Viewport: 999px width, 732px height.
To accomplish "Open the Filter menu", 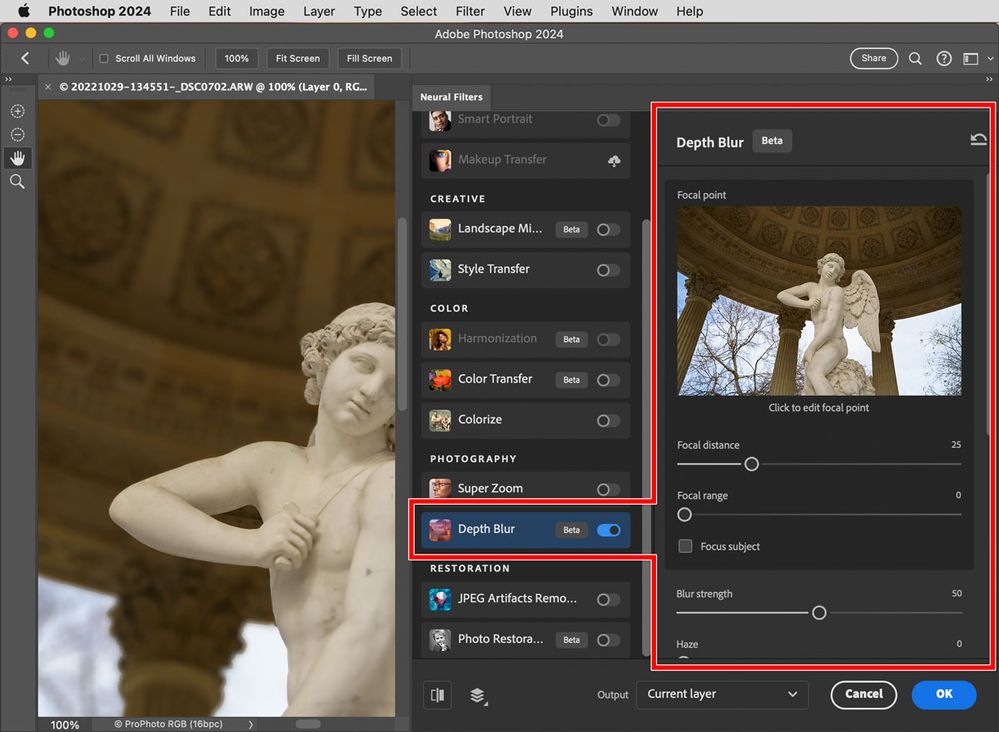I will tap(470, 11).
